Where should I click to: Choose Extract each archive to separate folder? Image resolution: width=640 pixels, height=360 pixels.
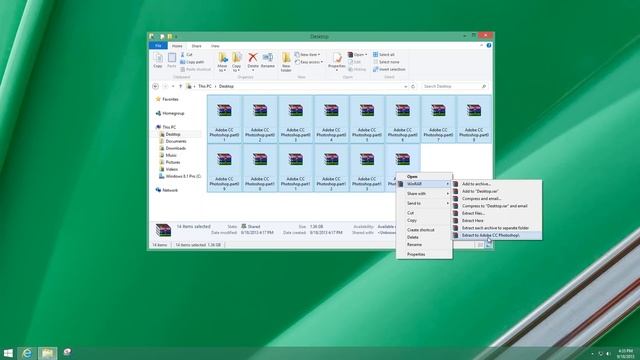click(497, 228)
